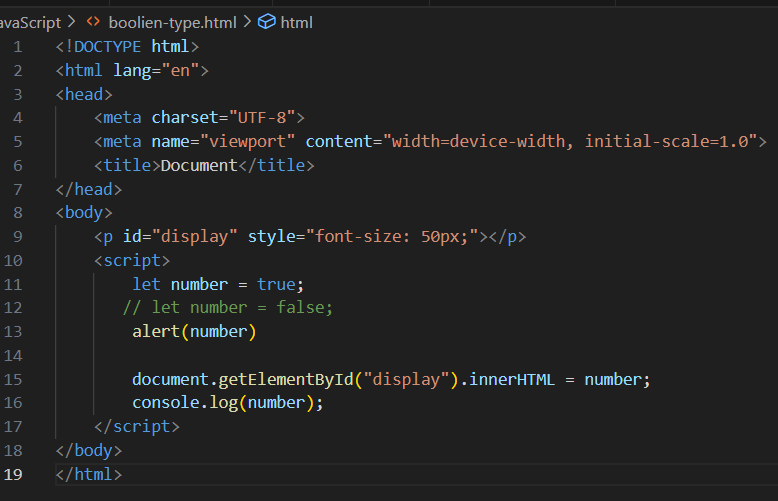
Task: Click the commented-out let number = false line
Action: click(228, 307)
